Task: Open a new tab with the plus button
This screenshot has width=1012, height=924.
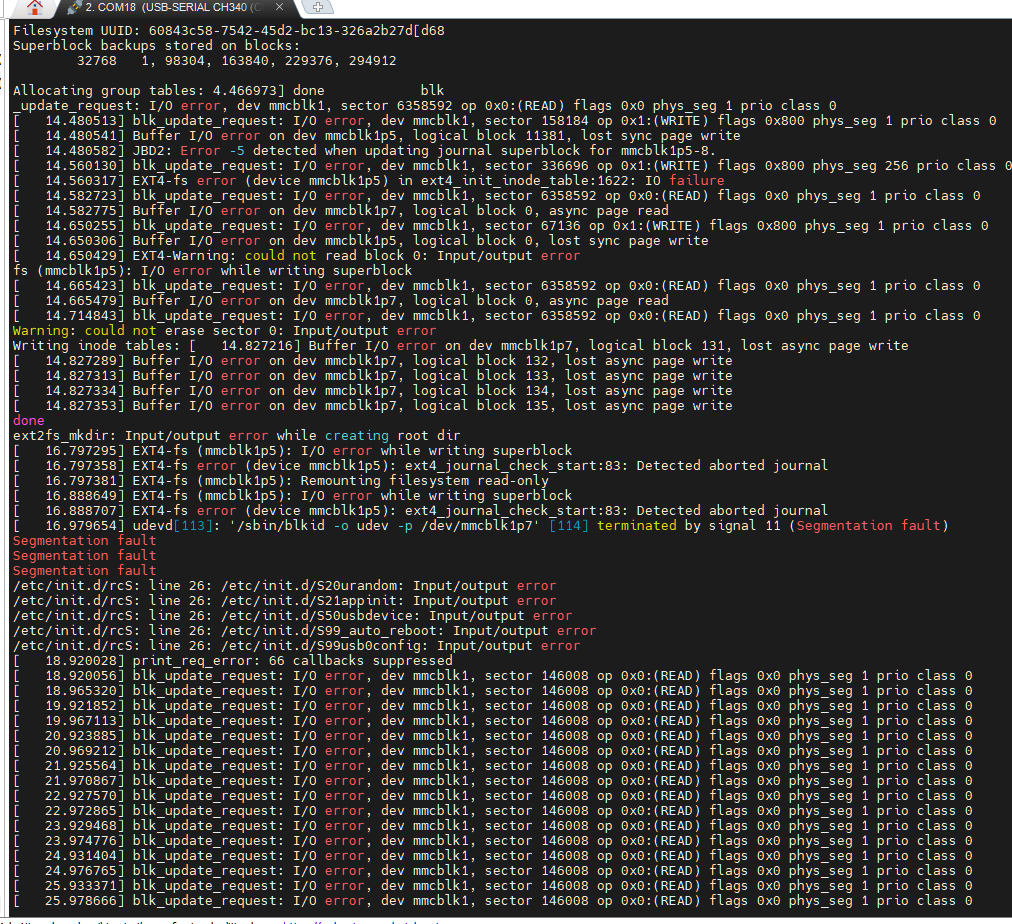Action: tap(318, 7)
